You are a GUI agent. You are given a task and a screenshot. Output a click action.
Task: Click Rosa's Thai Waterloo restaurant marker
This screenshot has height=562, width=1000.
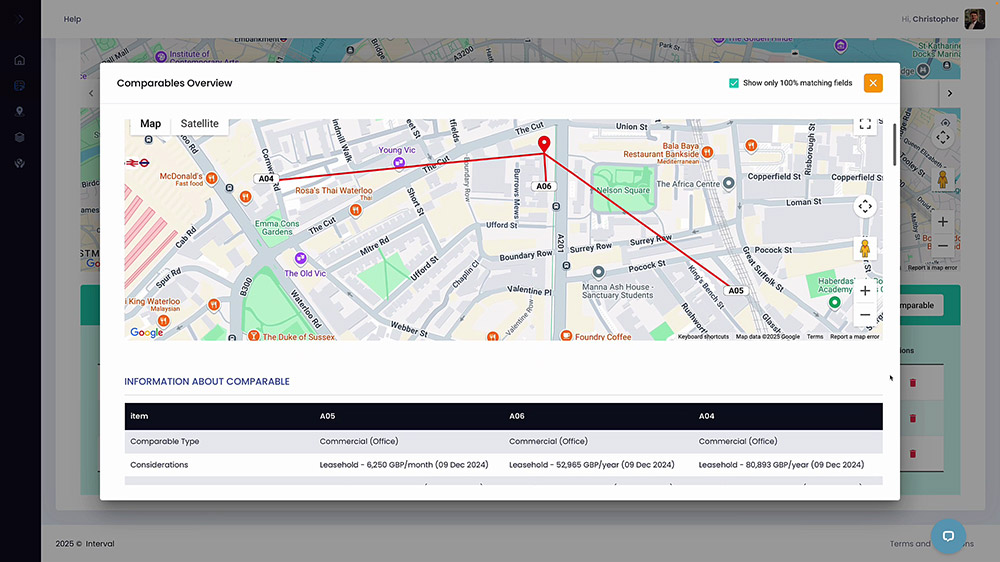click(x=355, y=209)
